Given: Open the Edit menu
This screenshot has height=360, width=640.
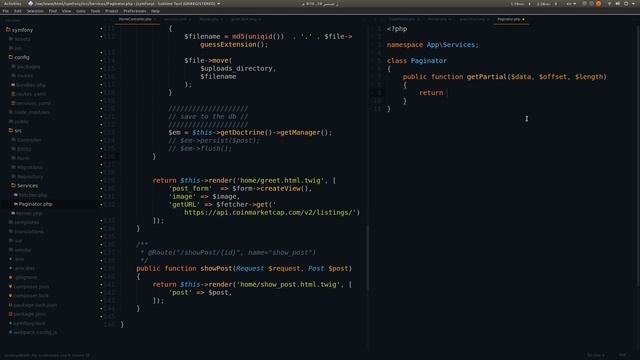Looking at the screenshot, I should 18,11.
